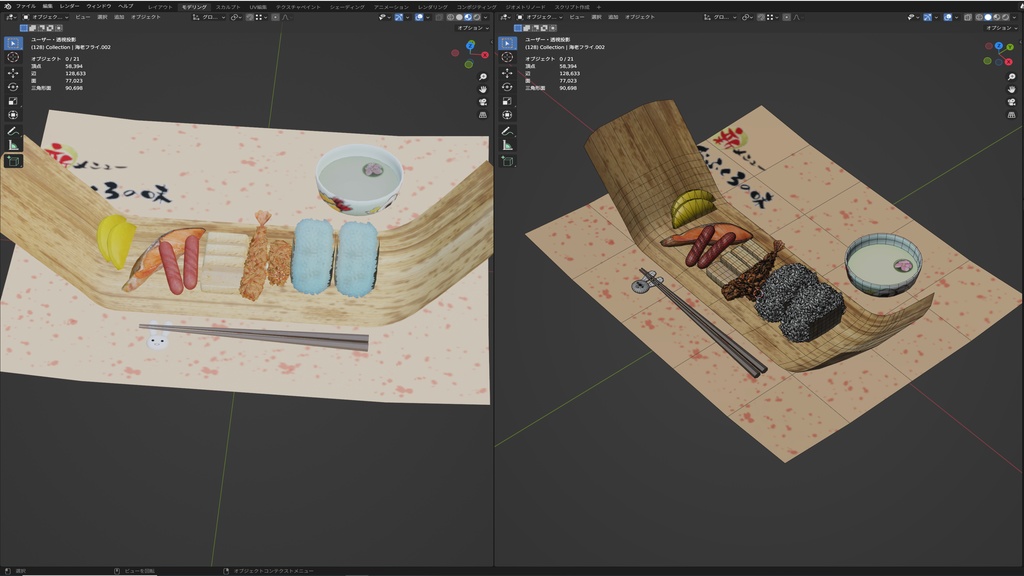The image size is (1024, 576).
Task: Open オプション dropdown in left viewport
Action: 472,28
